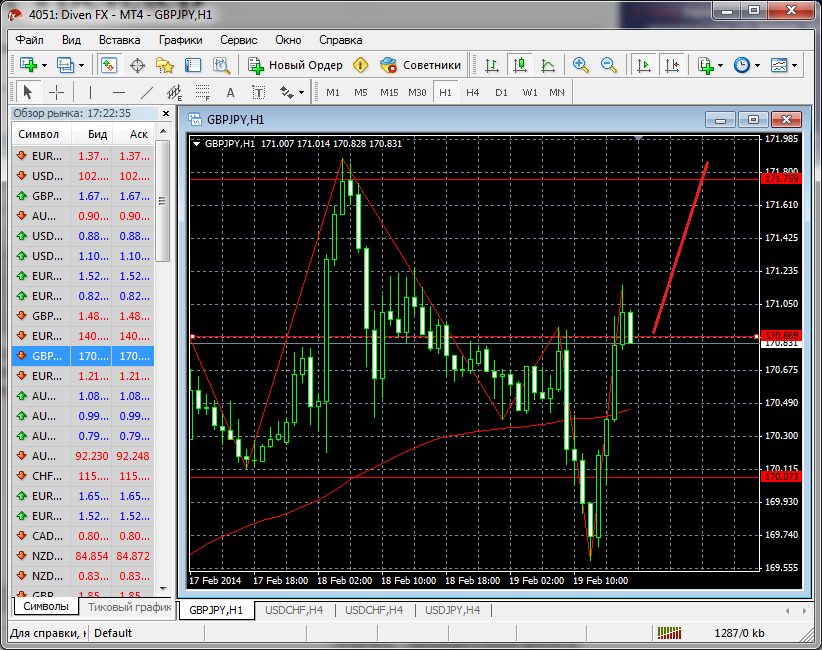The width and height of the screenshot is (822, 650).
Task: Click the Market Watch scrollbar thumb
Action: pos(163,201)
